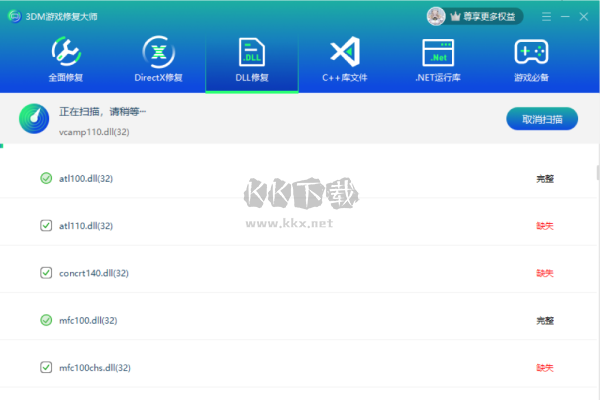This screenshot has width=600, height=400.
Task: Click the 正在扫描，请稍等 status text
Action: (103, 111)
